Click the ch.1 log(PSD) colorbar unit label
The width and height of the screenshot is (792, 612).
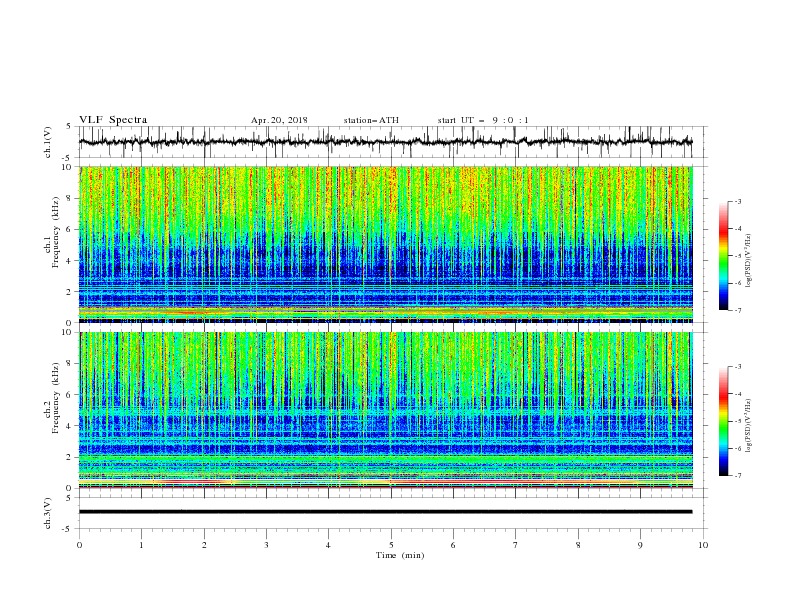pyautogui.click(x=749, y=261)
